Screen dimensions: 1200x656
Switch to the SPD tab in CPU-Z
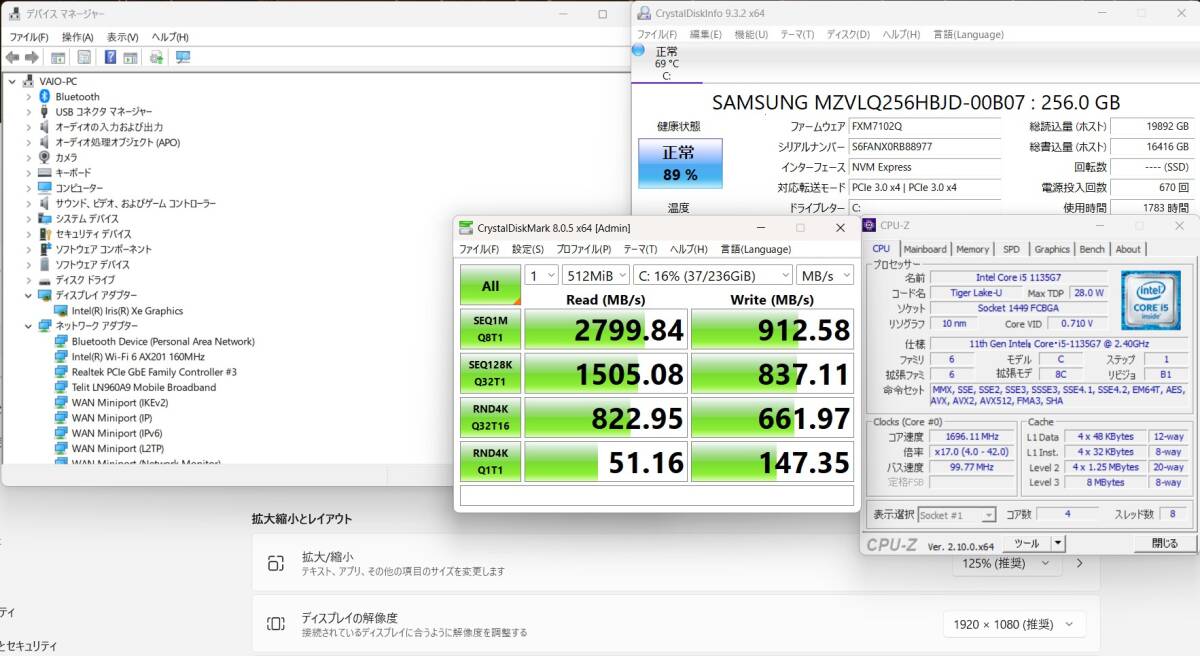click(1011, 249)
